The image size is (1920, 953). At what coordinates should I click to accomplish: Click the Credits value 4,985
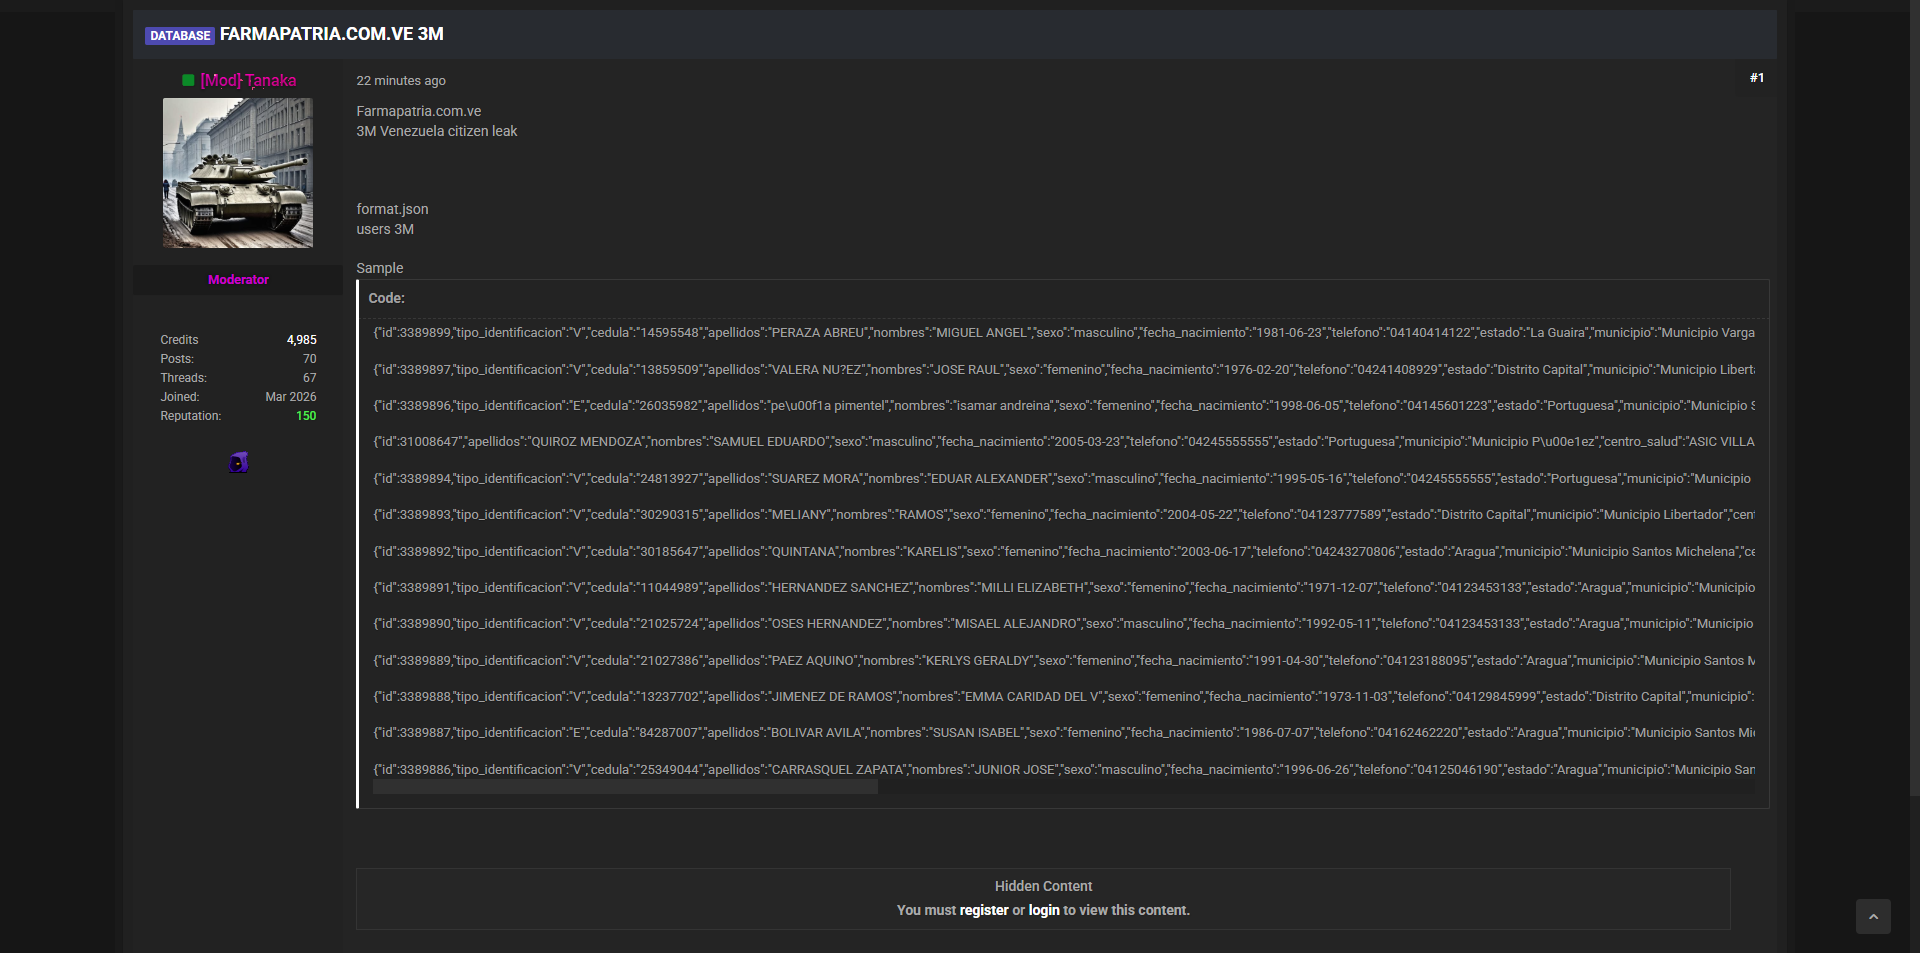(301, 340)
